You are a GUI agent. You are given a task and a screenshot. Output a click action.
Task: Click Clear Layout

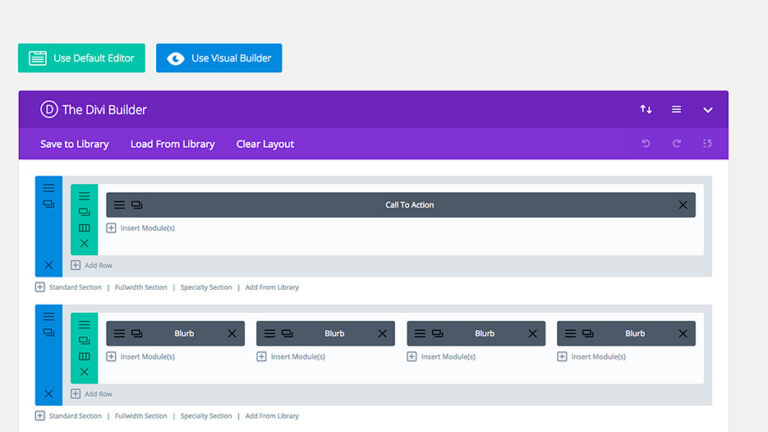pyautogui.click(x=265, y=144)
